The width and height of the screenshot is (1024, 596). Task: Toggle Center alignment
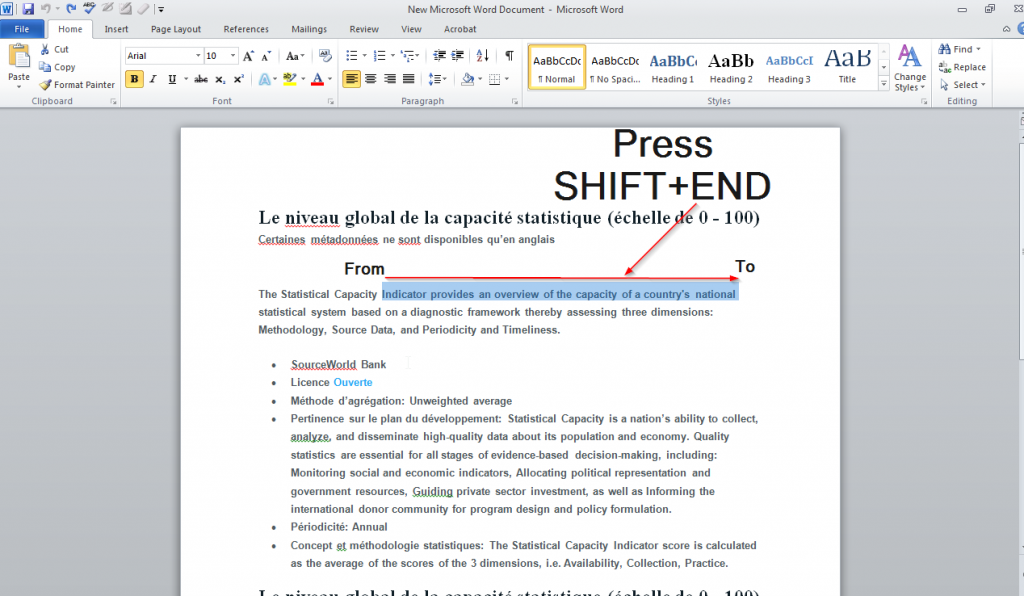tap(370, 79)
